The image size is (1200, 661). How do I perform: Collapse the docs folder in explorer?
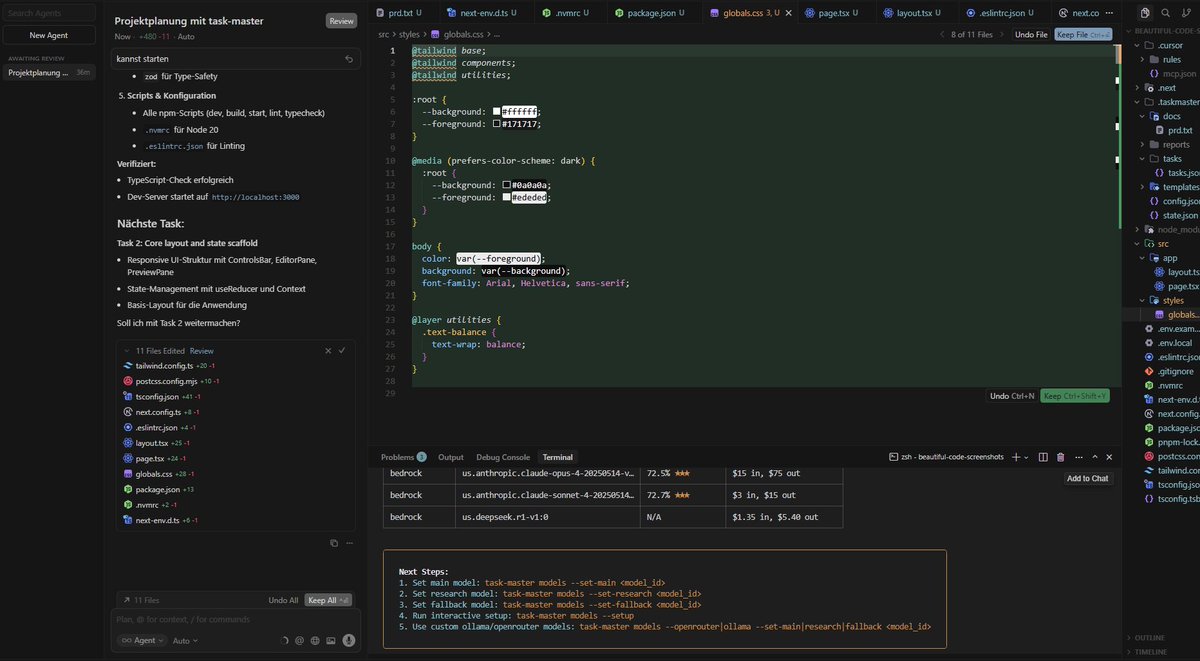click(x=1142, y=116)
